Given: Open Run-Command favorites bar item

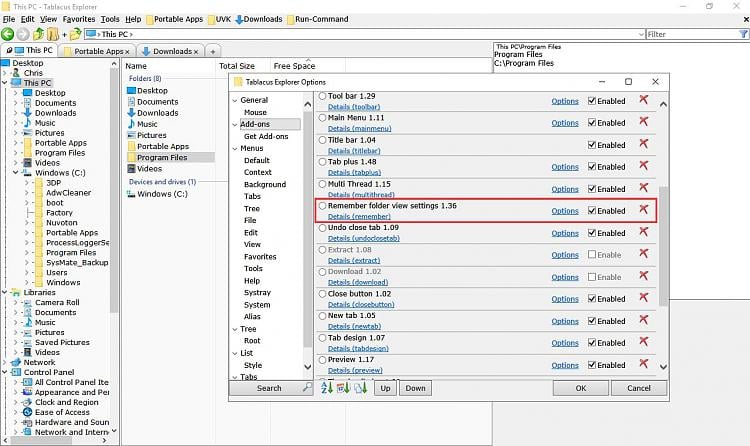Looking at the screenshot, I should 318,19.
